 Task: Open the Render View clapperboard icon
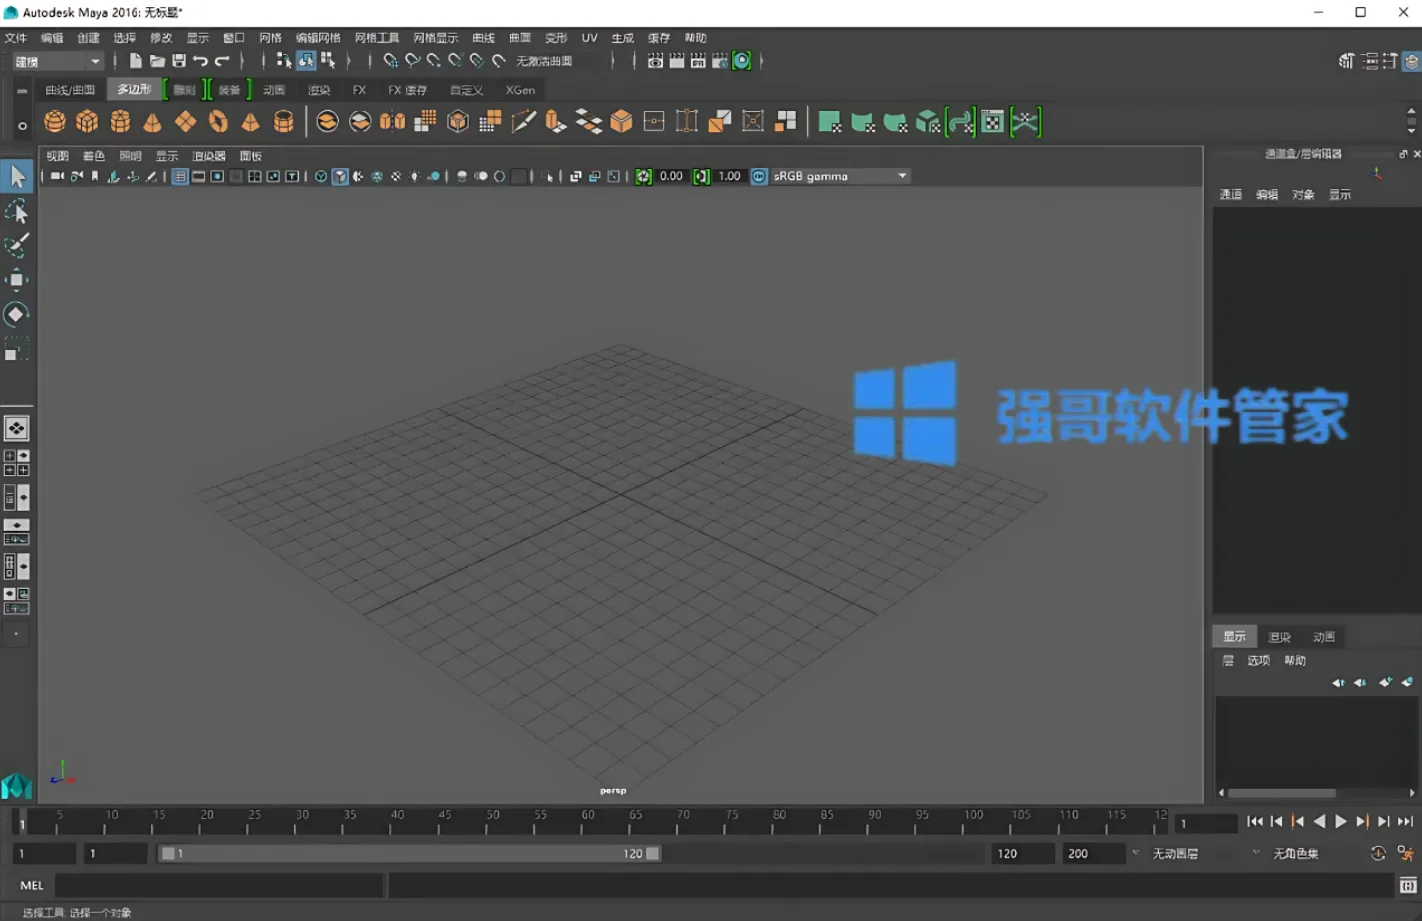pyautogui.click(x=655, y=61)
